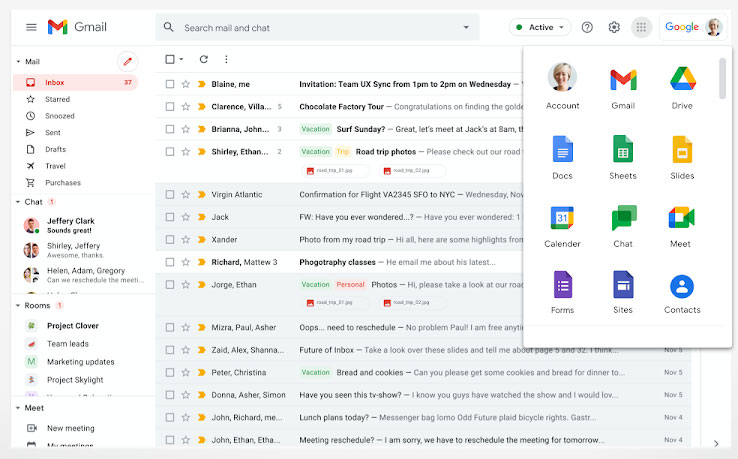Open the Starred mail folder
738x459 pixels.
57,99
